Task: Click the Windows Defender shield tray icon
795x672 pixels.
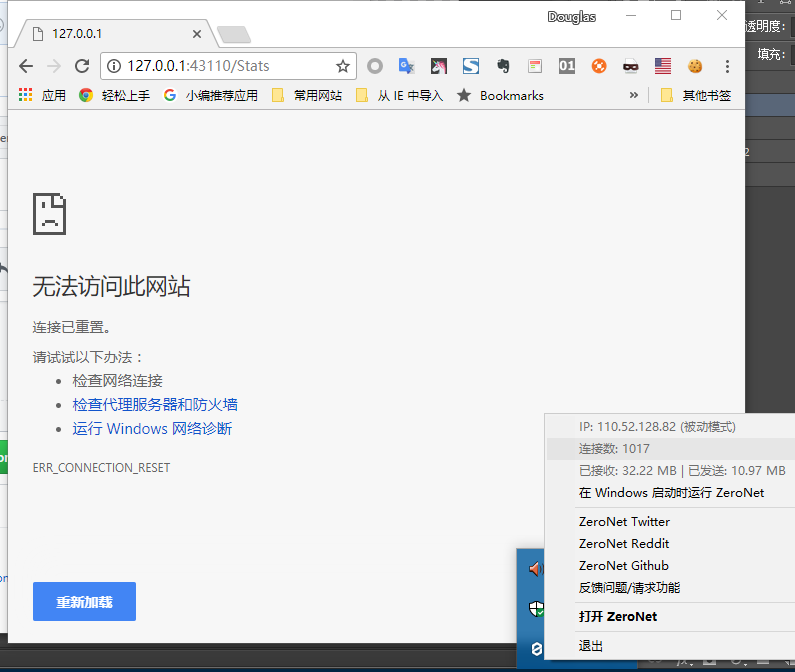Action: pyautogui.click(x=536, y=609)
